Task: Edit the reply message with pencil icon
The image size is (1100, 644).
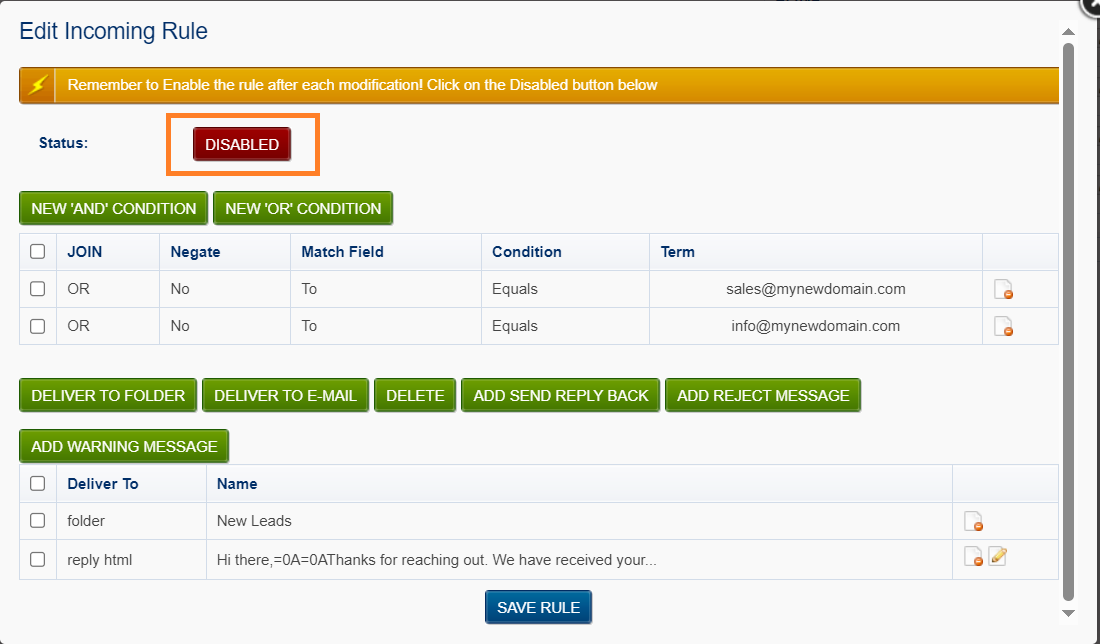Action: click(997, 556)
